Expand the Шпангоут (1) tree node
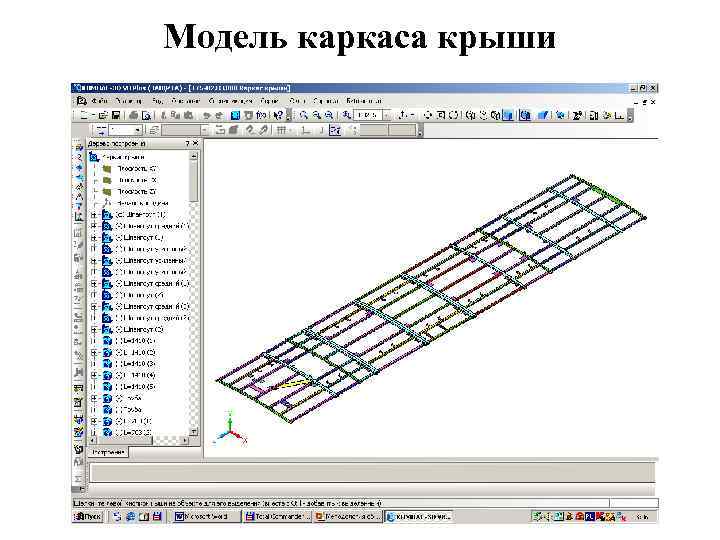This screenshot has width=720, height=540. tap(94, 215)
